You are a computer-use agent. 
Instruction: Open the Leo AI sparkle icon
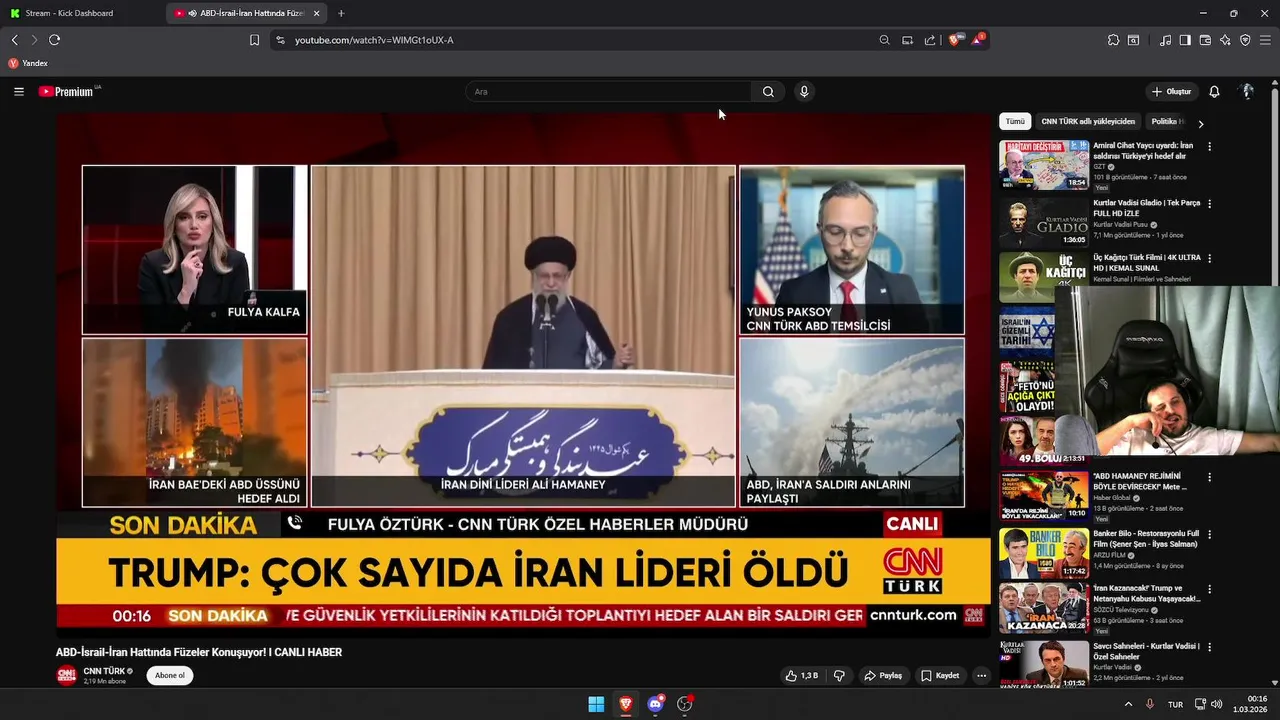[x=1225, y=40]
